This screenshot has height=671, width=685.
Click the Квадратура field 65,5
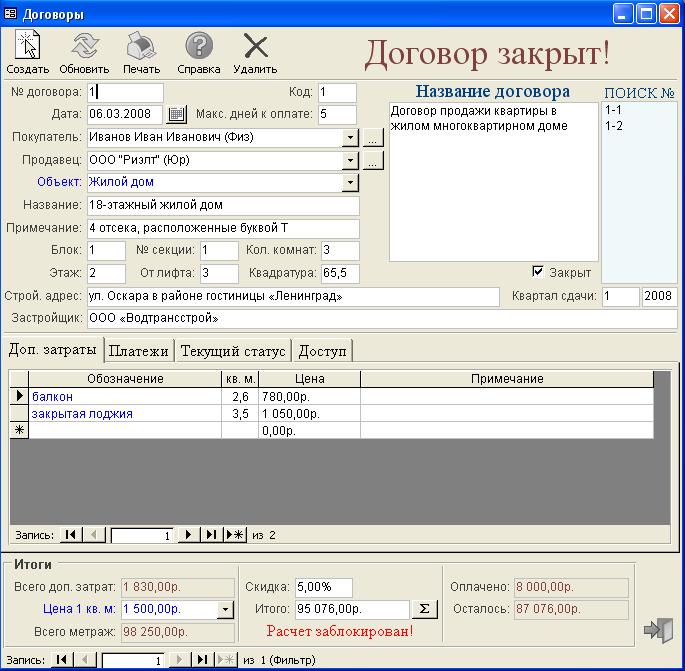340,273
